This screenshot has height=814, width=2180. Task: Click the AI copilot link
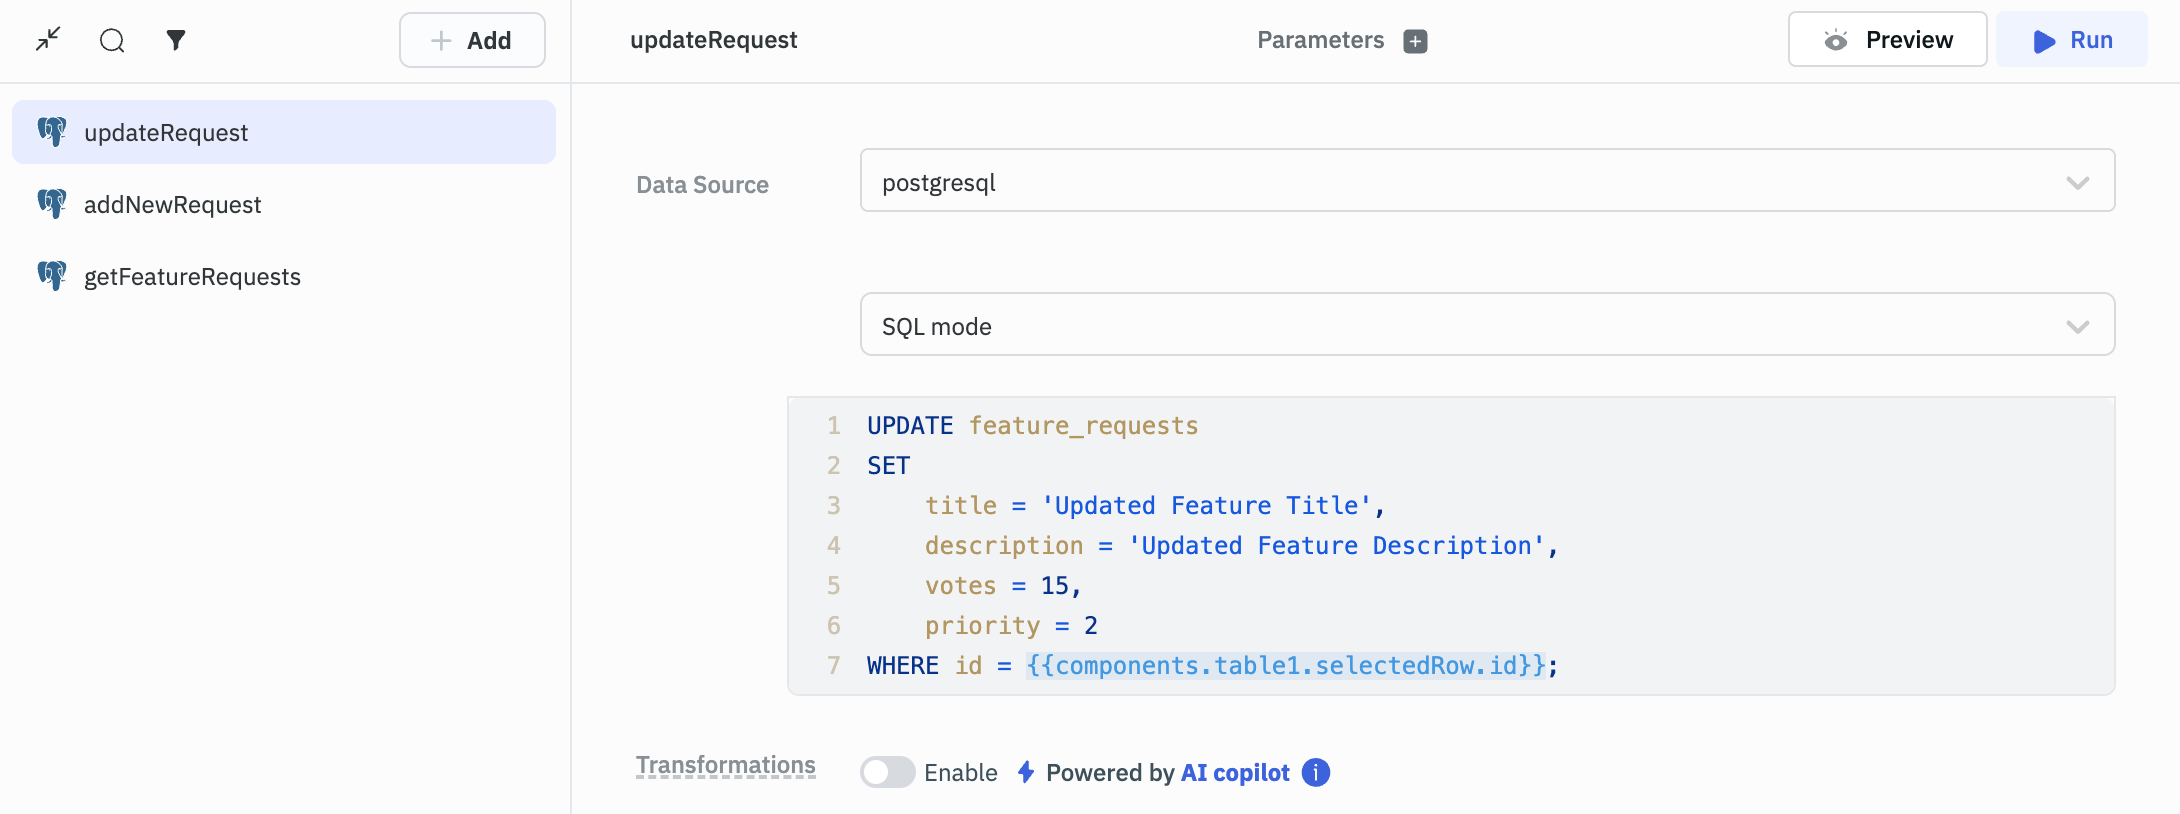pos(1235,773)
